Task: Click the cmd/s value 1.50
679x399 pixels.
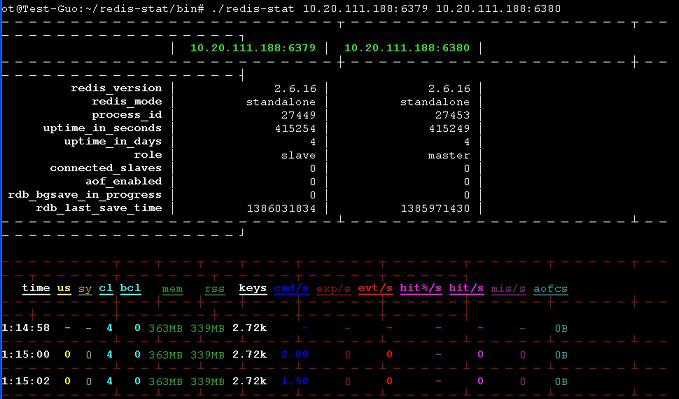Action: click(x=295, y=381)
